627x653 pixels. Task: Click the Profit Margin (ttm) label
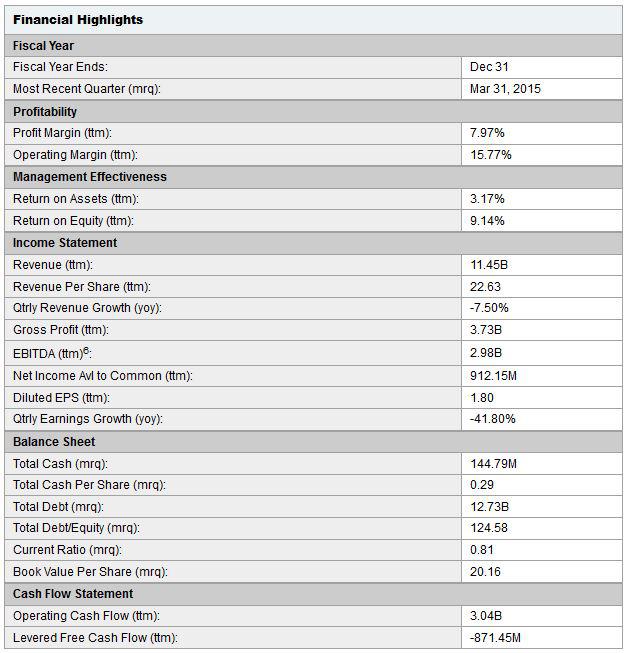pyautogui.click(x=62, y=133)
